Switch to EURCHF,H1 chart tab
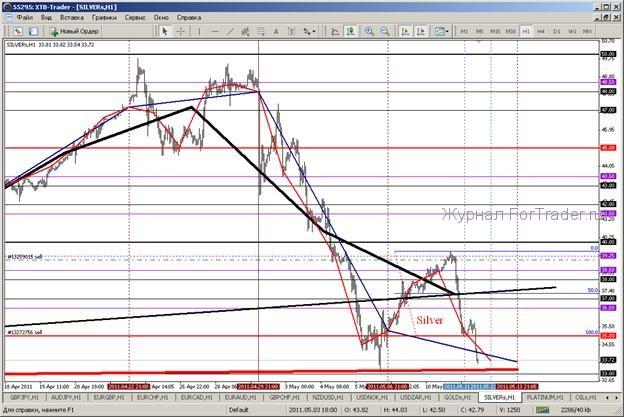624x417 pixels. tap(152, 397)
